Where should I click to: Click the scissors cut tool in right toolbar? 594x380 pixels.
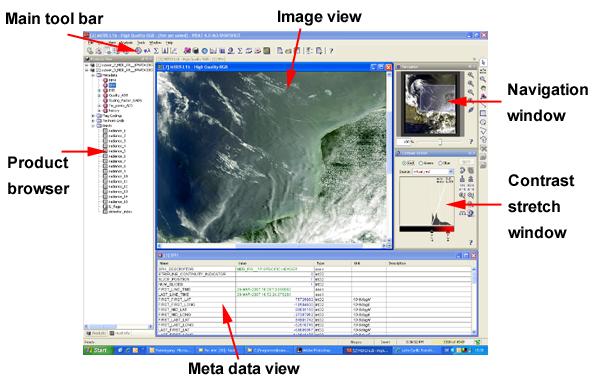[483, 149]
